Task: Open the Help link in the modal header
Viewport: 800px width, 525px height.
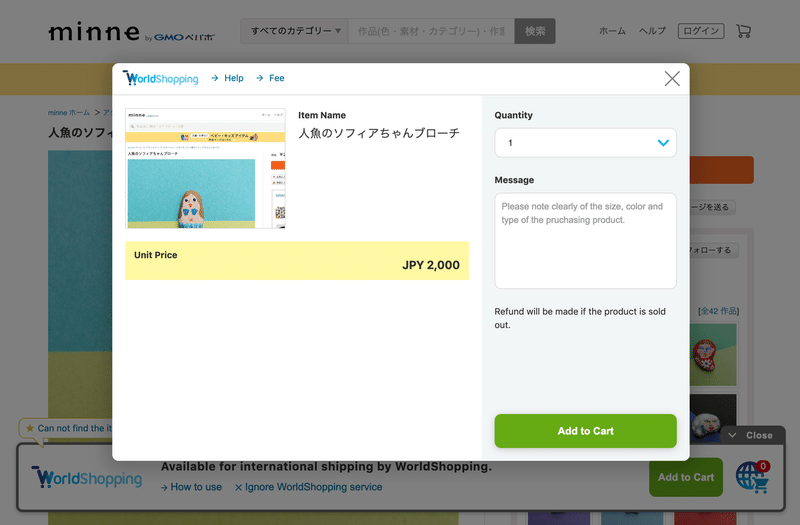Action: coord(228,78)
